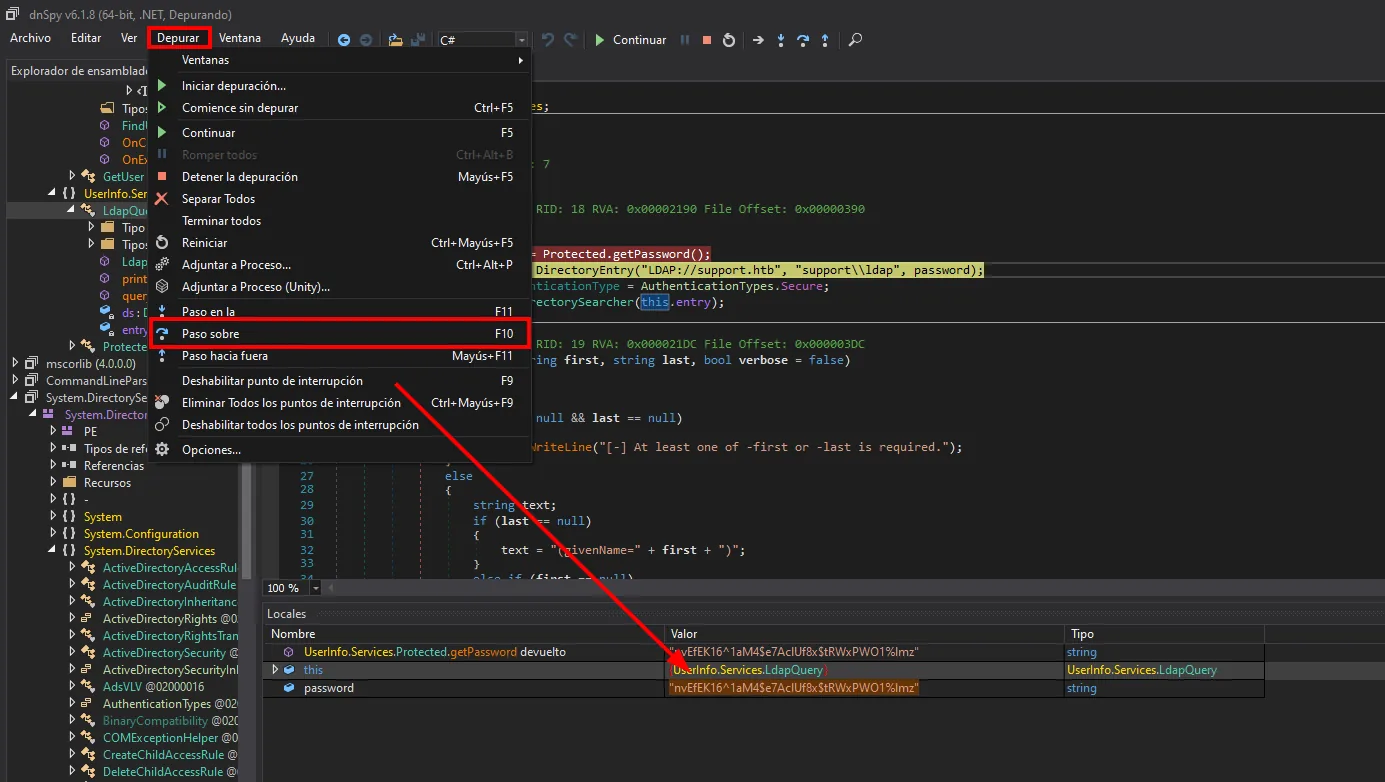Open the Ventana menu
Viewport: 1385px width, 782px height.
(x=240, y=38)
